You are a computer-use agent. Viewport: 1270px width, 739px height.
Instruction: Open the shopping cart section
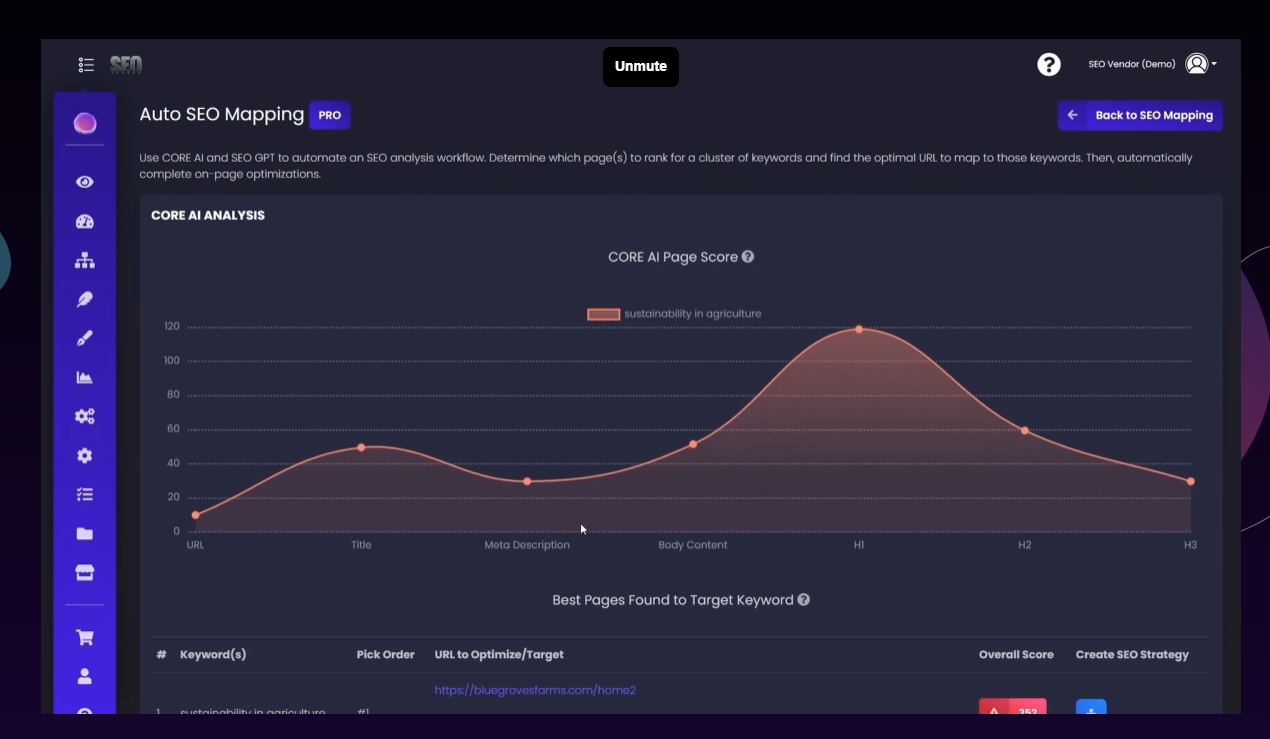[85, 636]
